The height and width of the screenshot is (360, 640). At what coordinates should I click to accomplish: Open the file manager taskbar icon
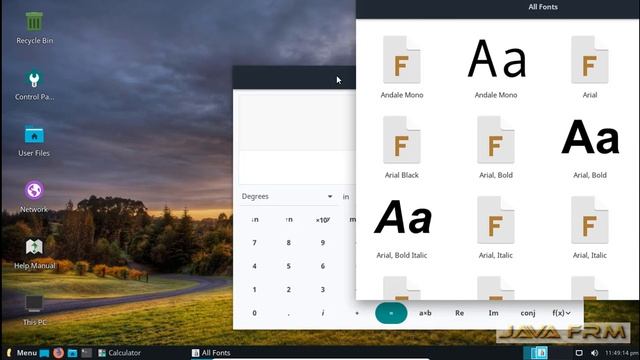(x=73, y=353)
